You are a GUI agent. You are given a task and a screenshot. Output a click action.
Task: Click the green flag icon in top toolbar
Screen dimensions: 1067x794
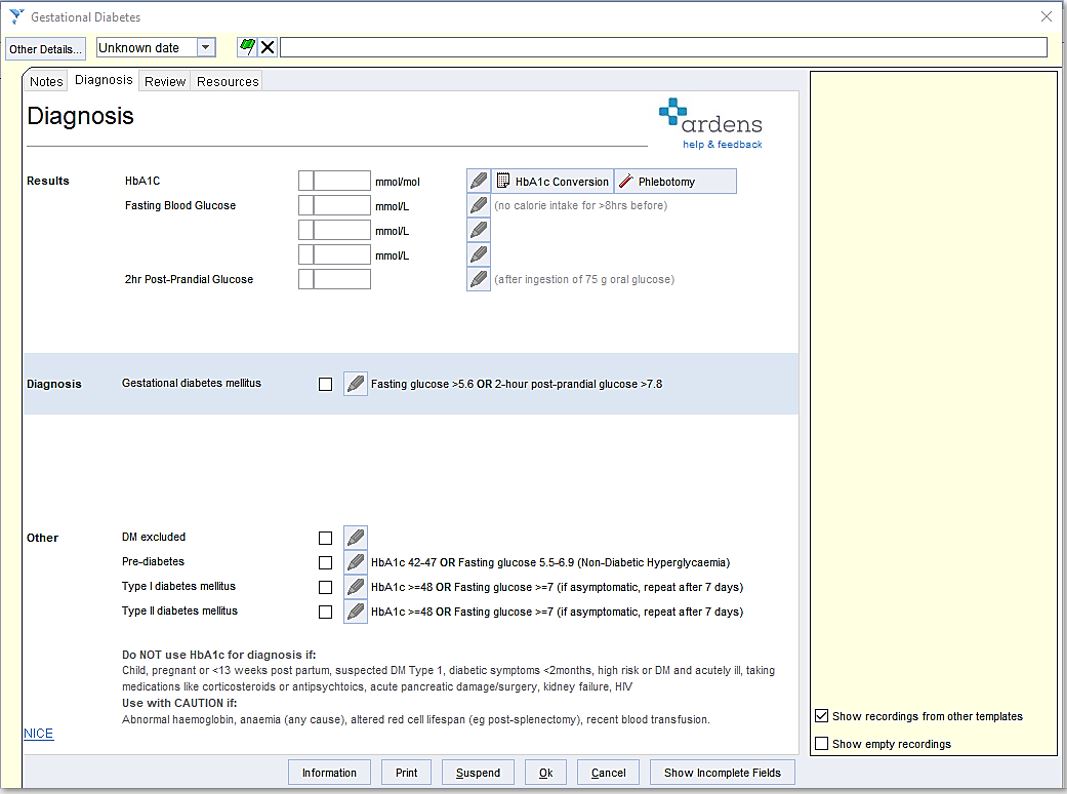(x=247, y=47)
